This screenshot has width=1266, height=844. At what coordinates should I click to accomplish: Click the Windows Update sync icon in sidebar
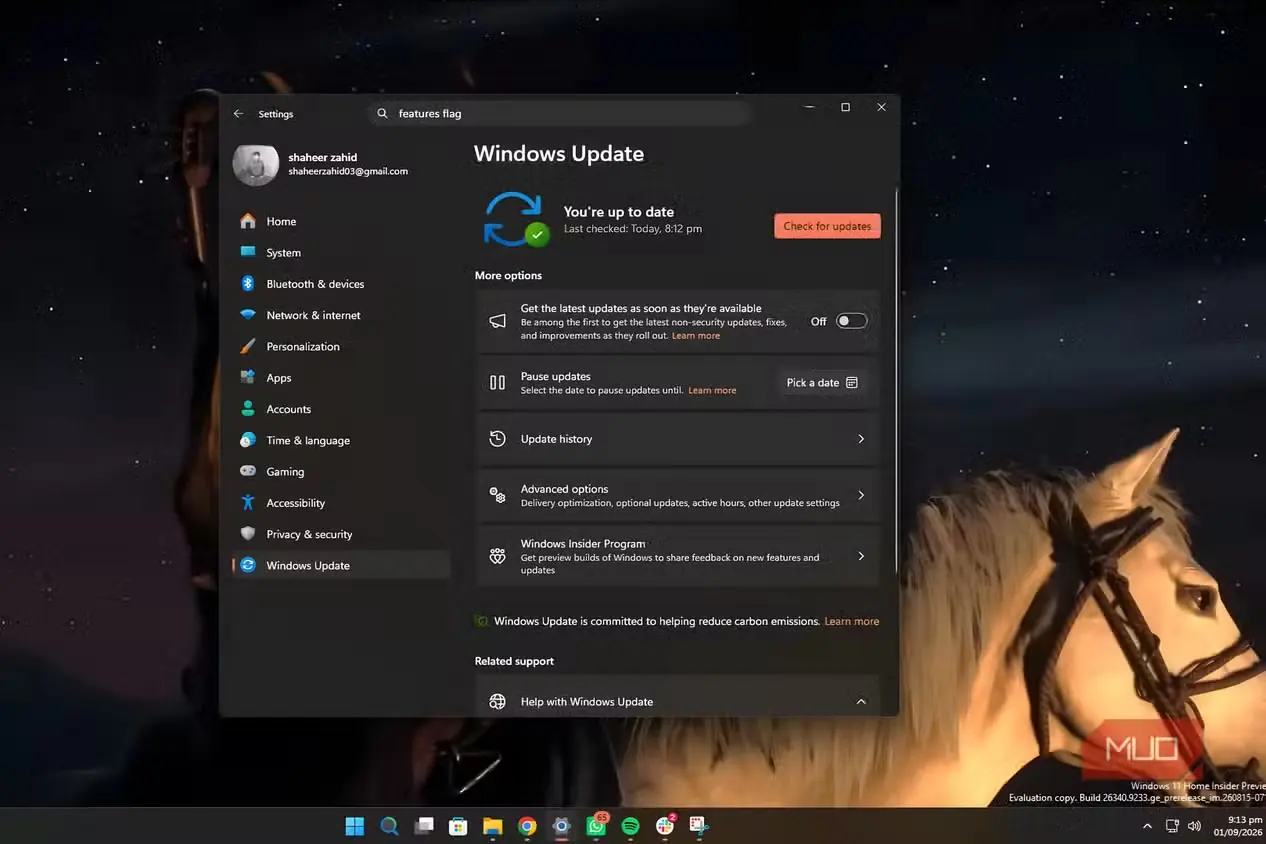248,565
